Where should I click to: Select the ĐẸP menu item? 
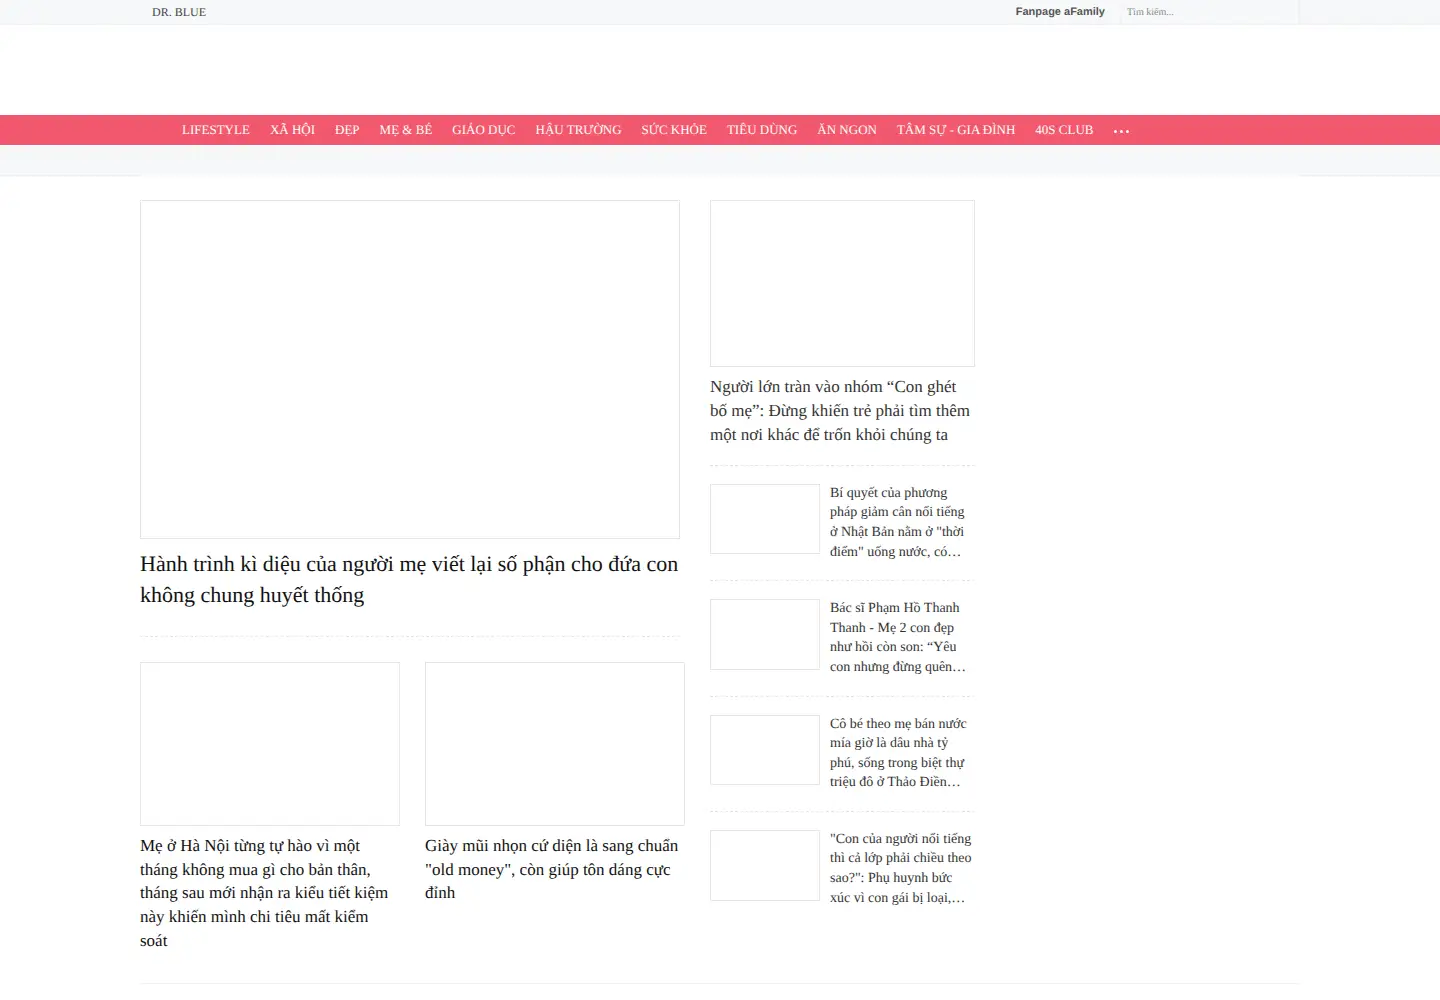(347, 130)
